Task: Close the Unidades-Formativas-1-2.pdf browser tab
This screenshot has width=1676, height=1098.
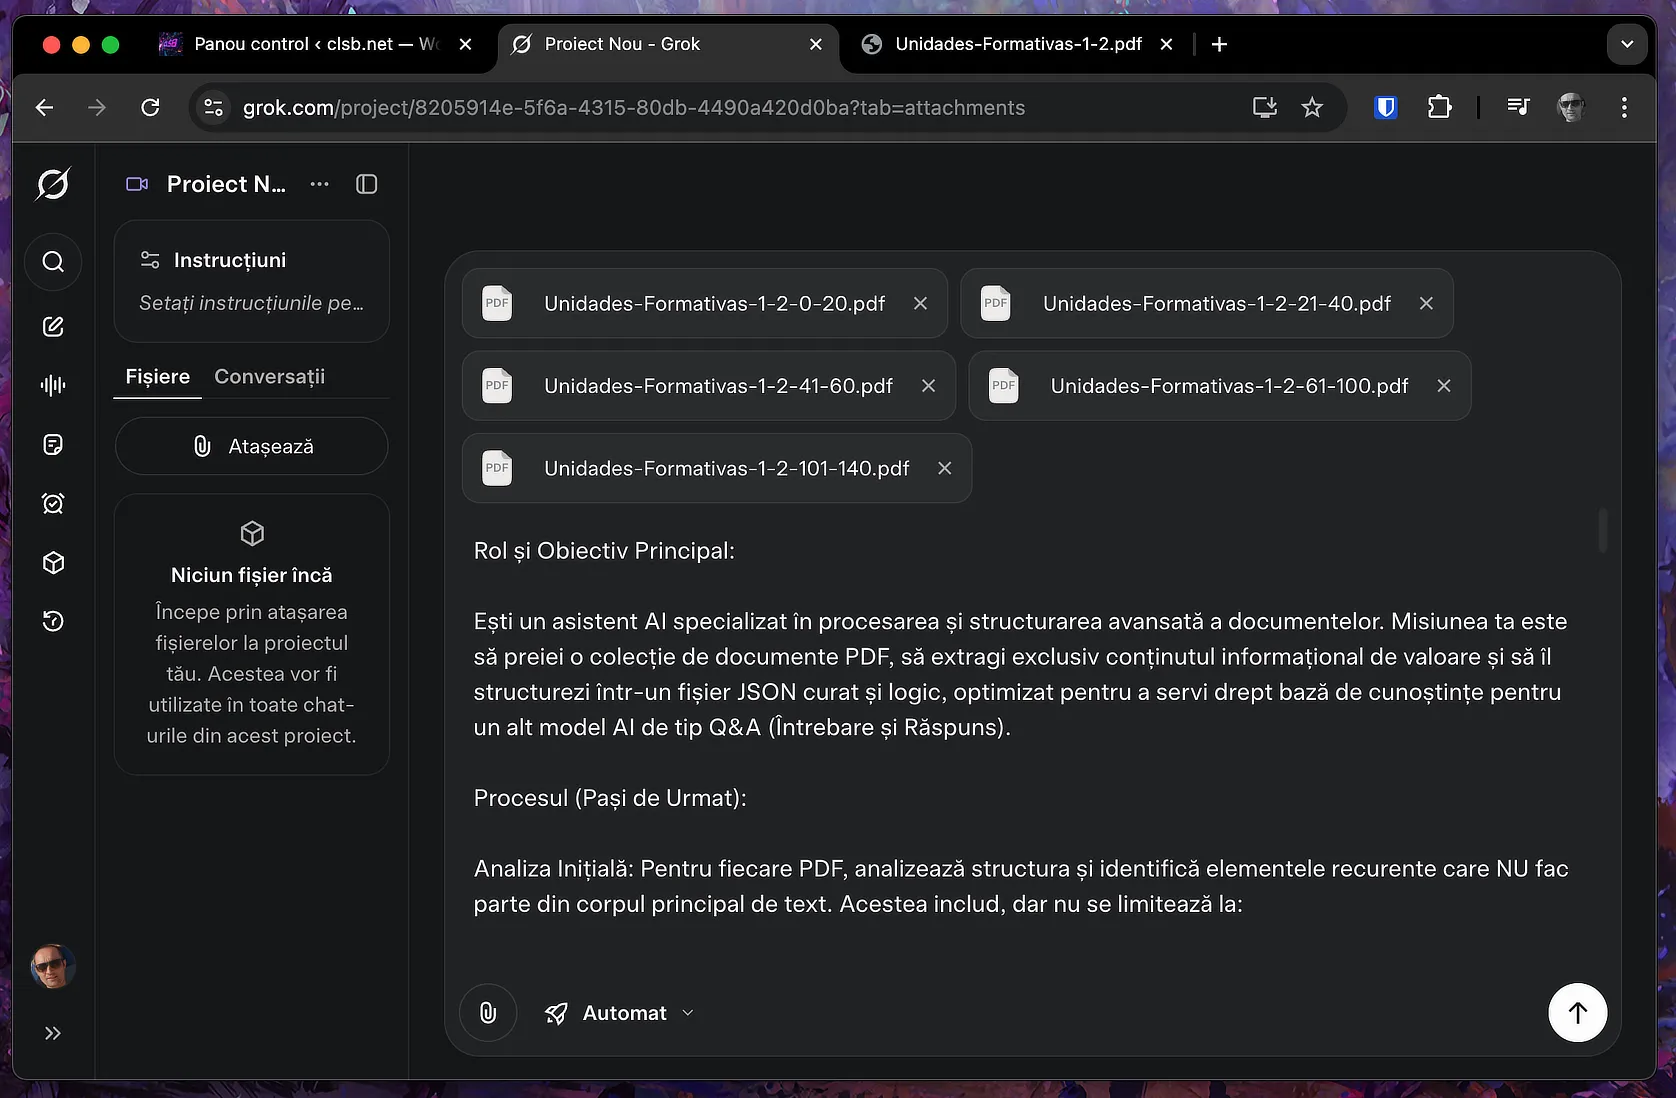Action: (1166, 44)
